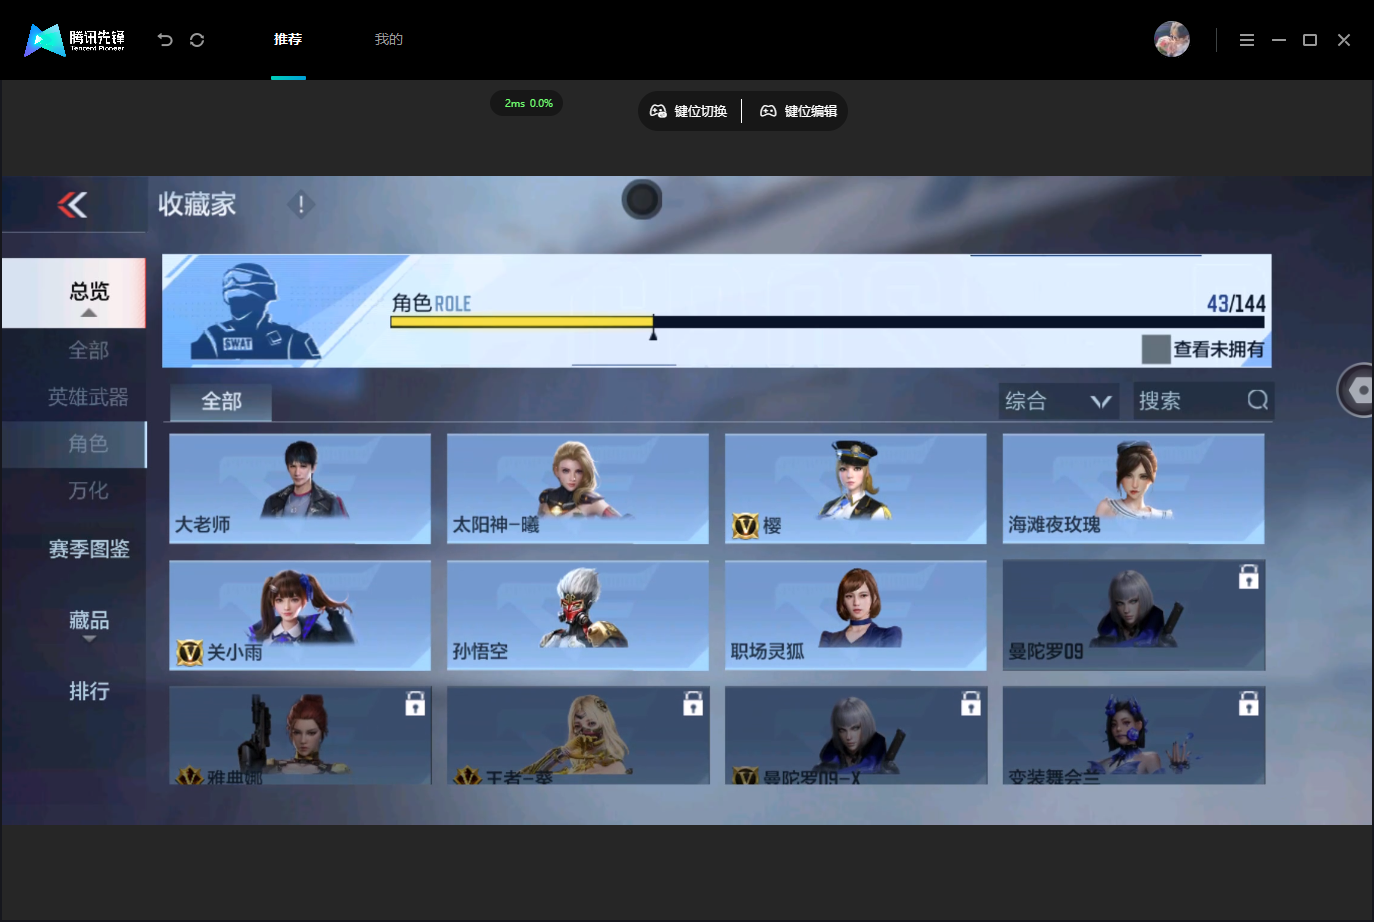Click the undo back arrow icon
The image size is (1374, 922).
165,40
